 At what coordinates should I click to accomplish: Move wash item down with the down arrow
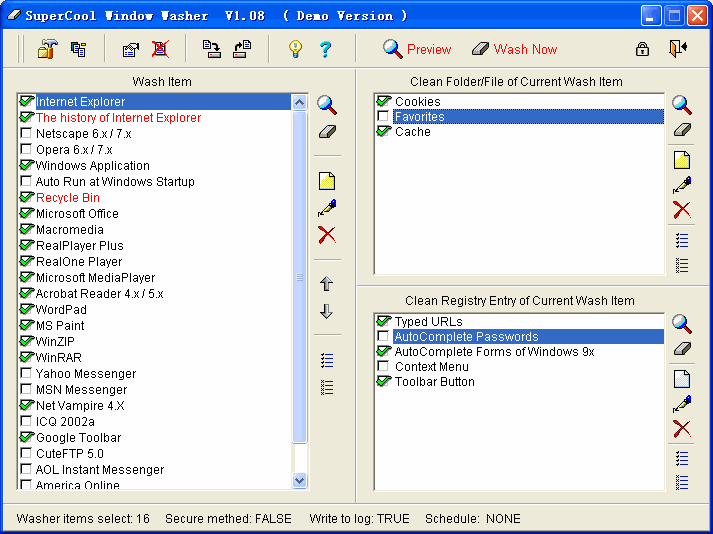pyautogui.click(x=326, y=312)
